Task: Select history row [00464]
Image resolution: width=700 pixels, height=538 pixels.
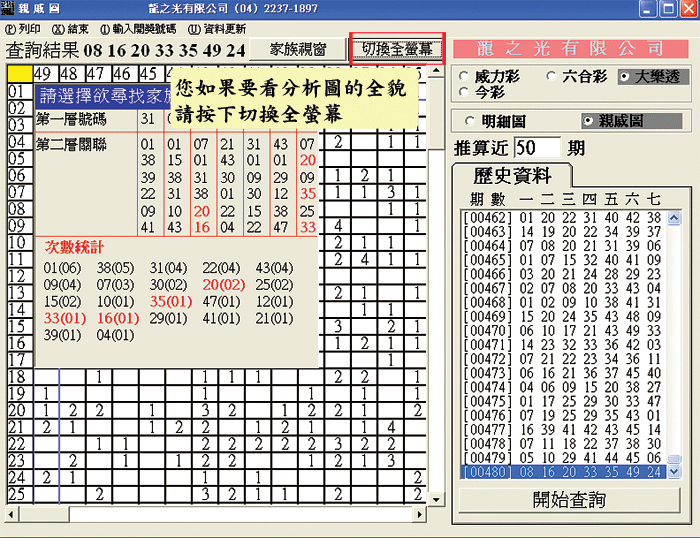Action: [x=563, y=246]
